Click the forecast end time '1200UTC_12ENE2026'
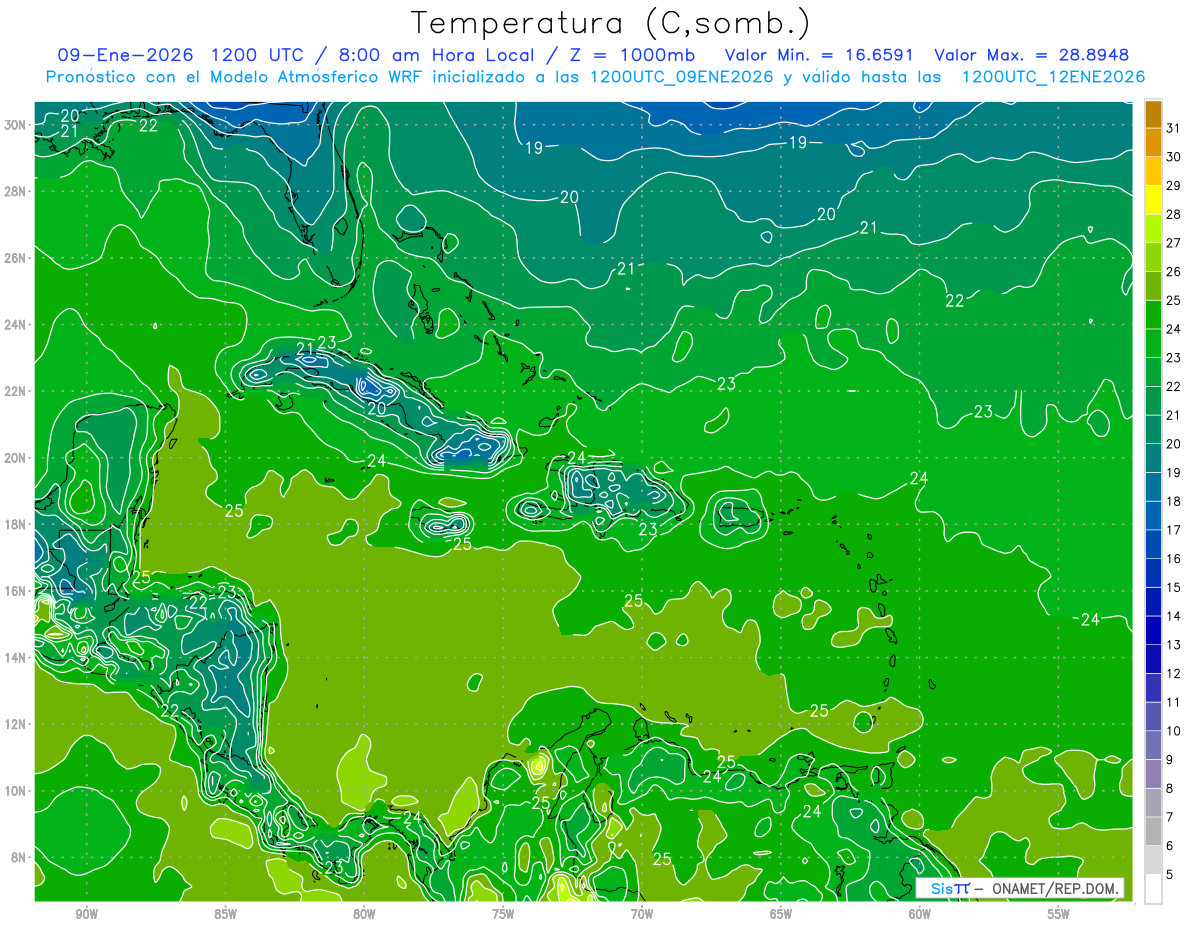The height and width of the screenshot is (927, 1200). coord(1053,77)
